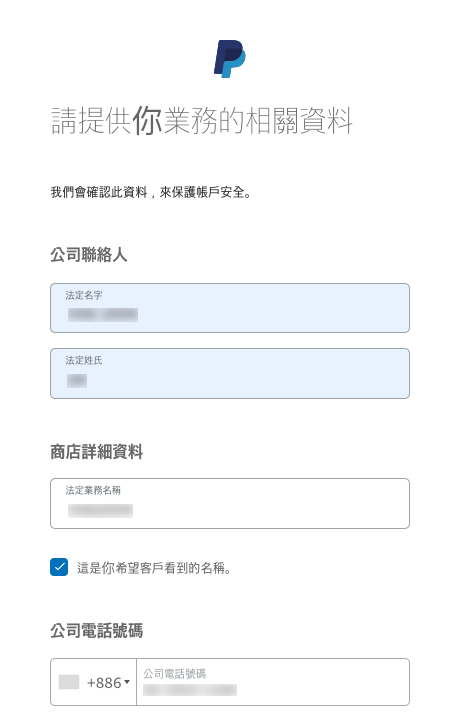Open the +886 country code dropdown
460x720 pixels.
tap(94, 682)
